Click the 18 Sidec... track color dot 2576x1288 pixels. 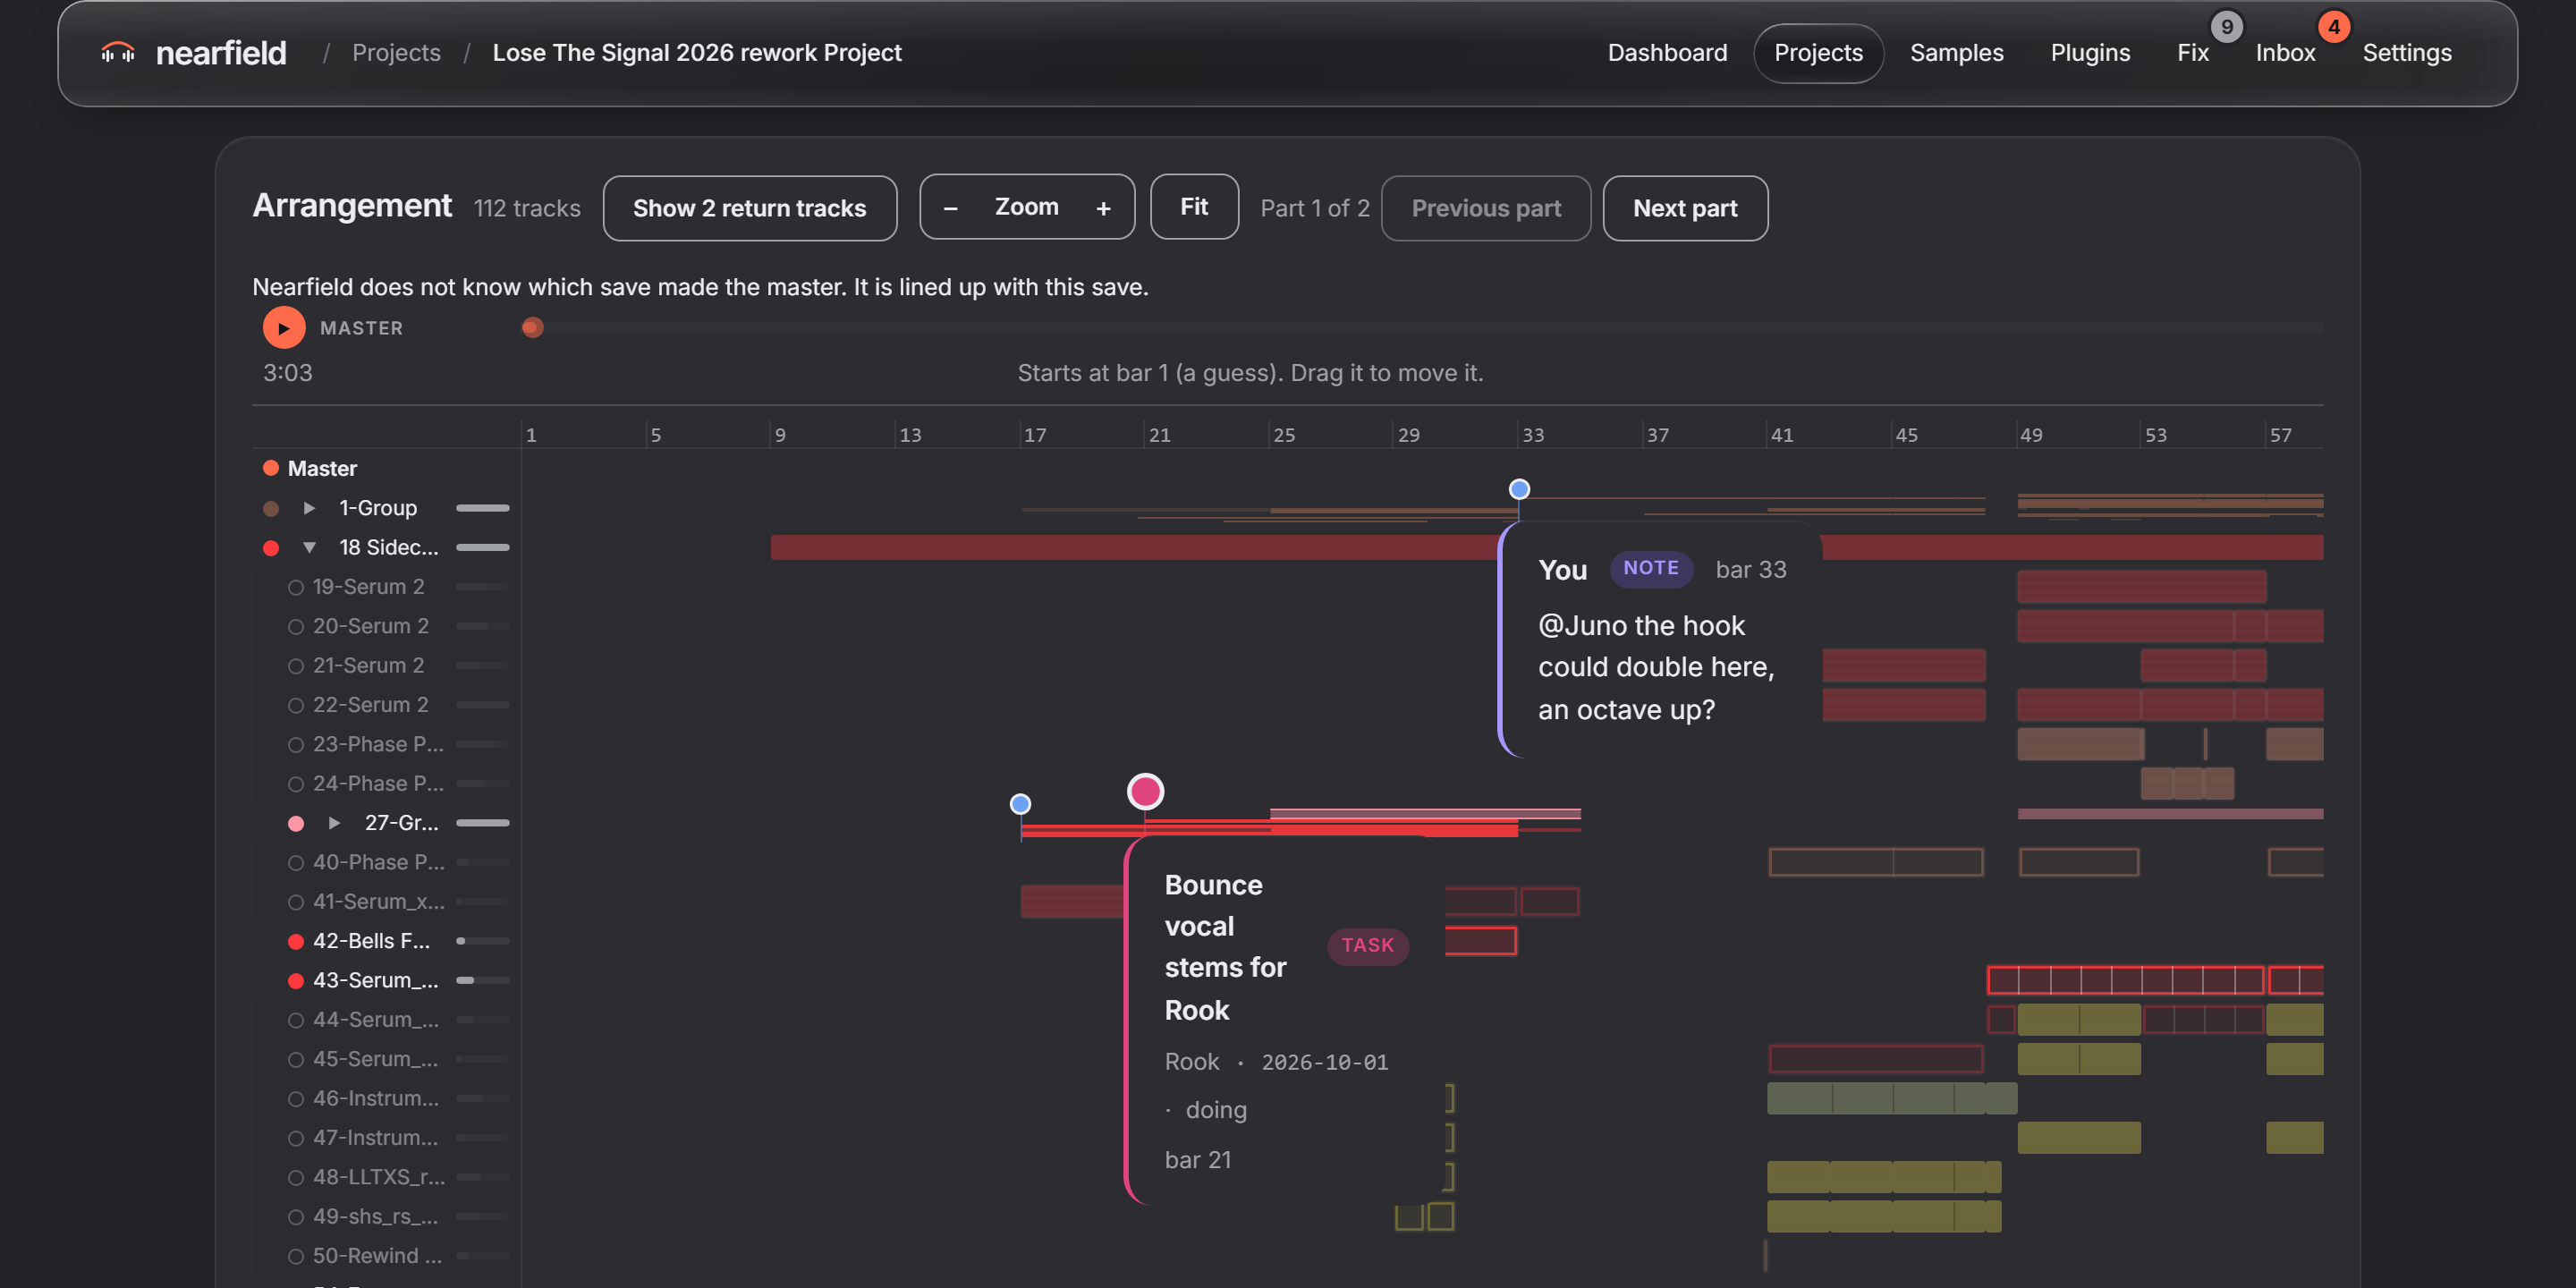pos(270,548)
